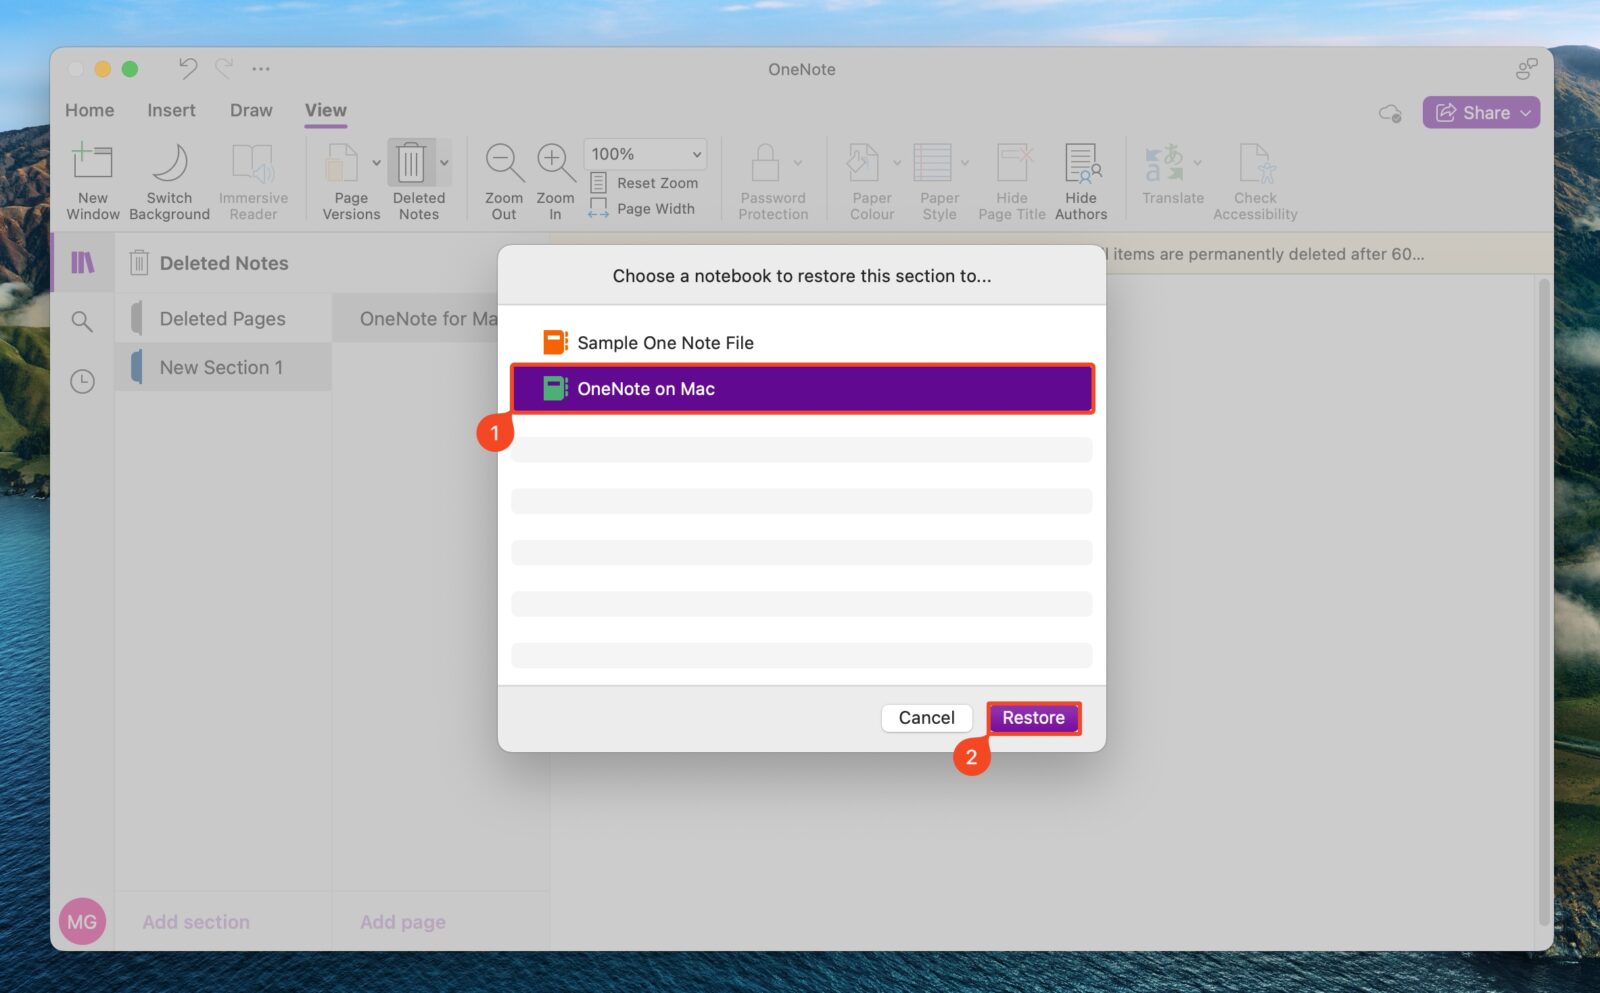Switch to the Draw tab
This screenshot has height=993, width=1600.
[x=250, y=110]
